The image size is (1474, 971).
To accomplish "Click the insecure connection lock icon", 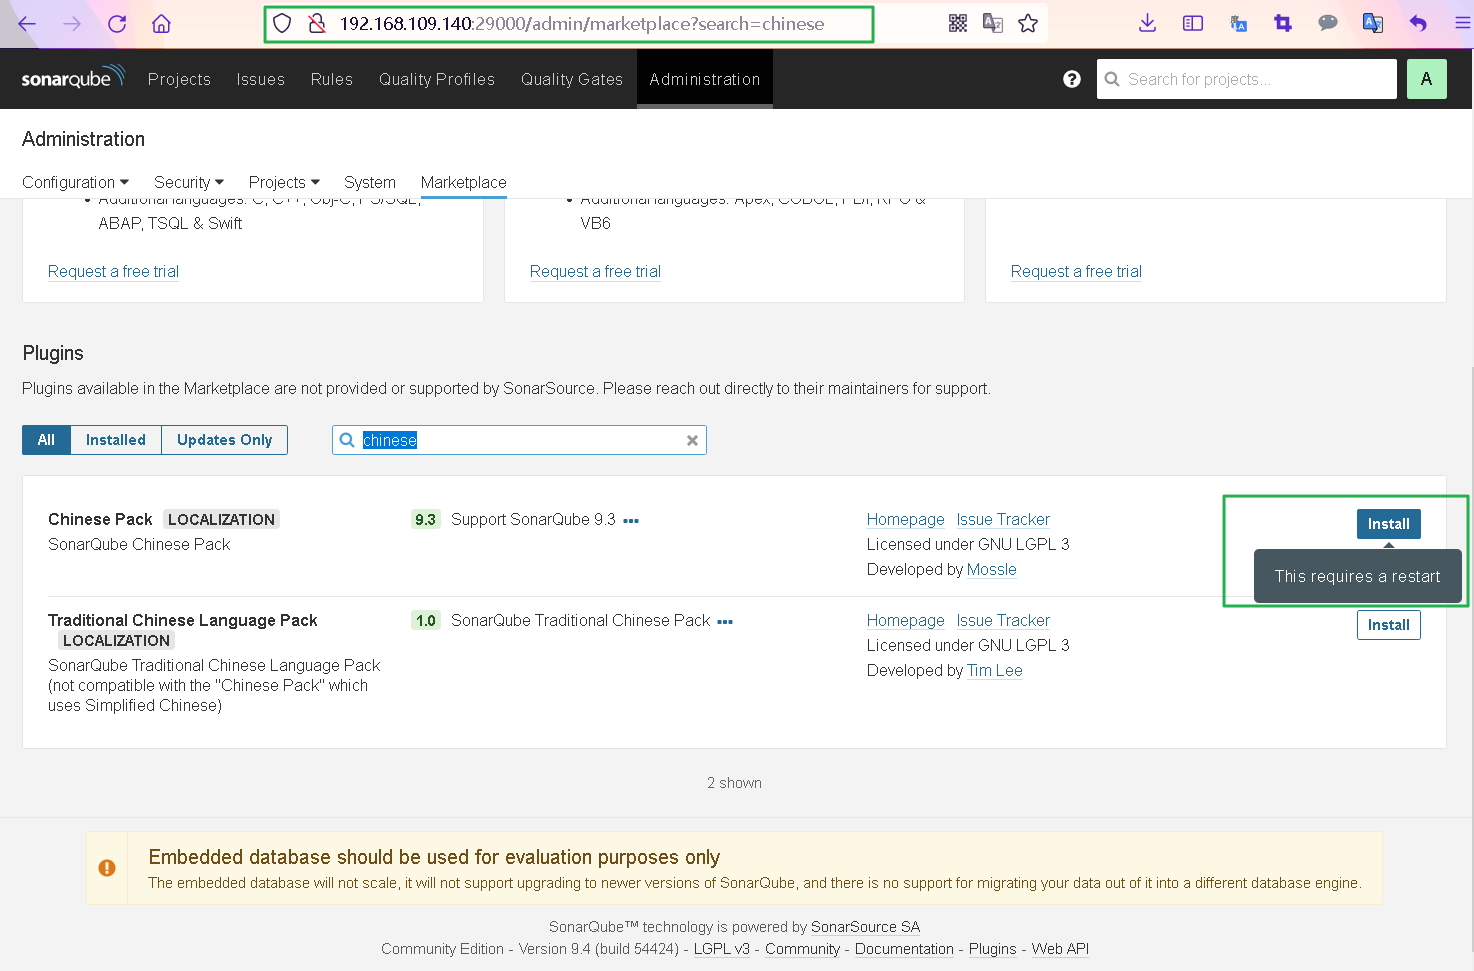I will click(317, 23).
